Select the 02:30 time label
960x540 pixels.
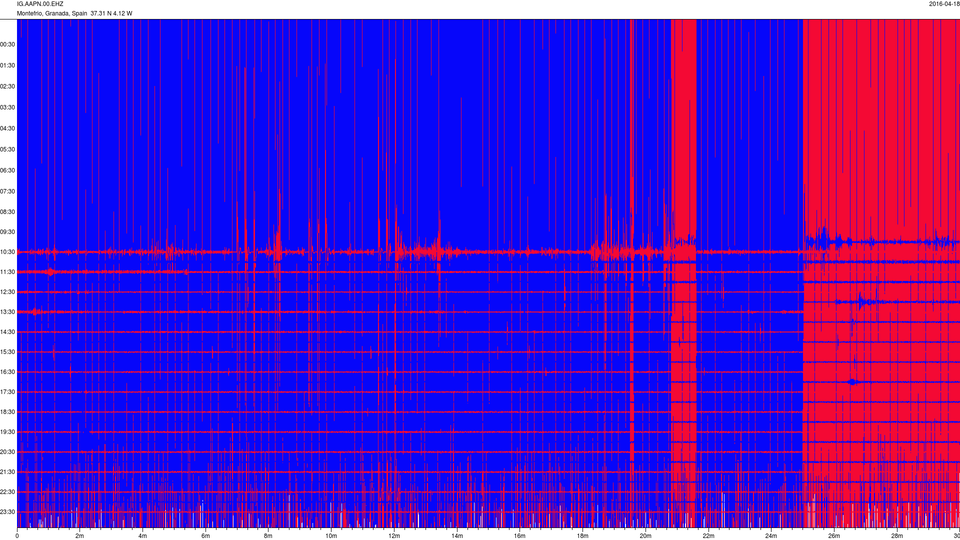coord(7,86)
